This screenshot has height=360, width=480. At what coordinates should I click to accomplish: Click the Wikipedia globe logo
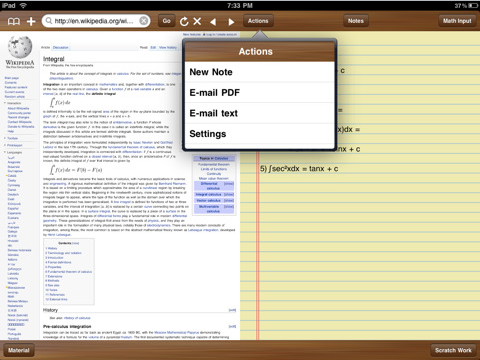[20, 47]
